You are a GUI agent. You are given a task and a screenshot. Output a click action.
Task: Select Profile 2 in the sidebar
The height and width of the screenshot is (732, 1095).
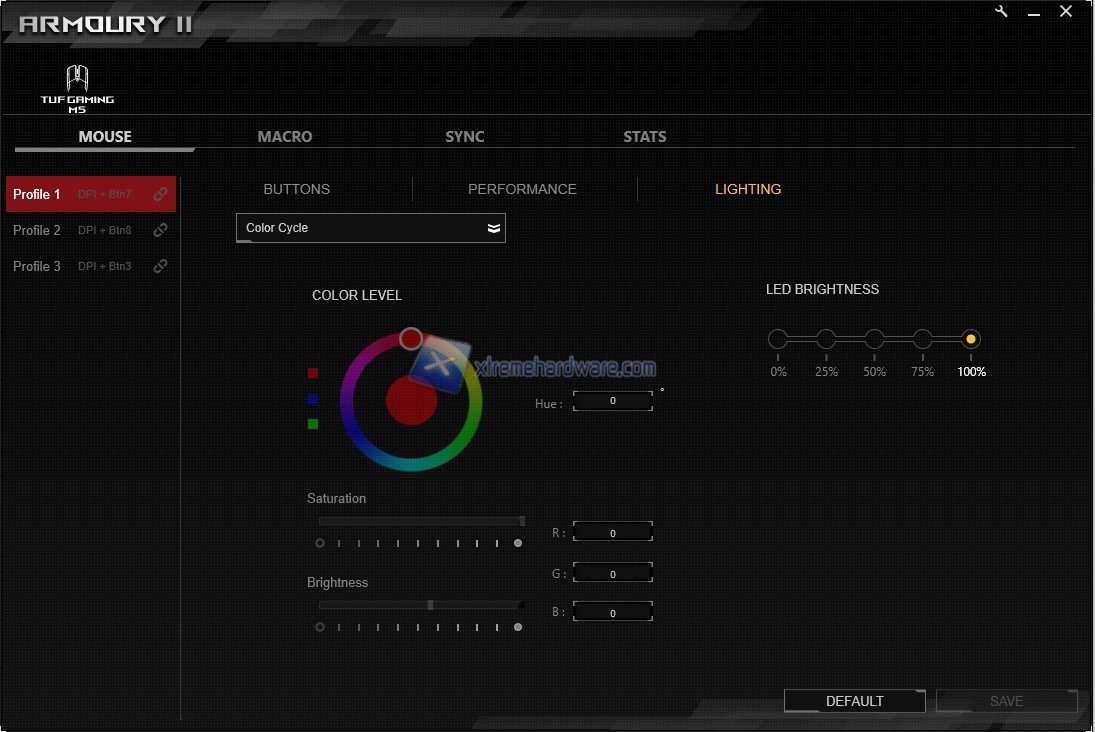pyautogui.click(x=37, y=230)
